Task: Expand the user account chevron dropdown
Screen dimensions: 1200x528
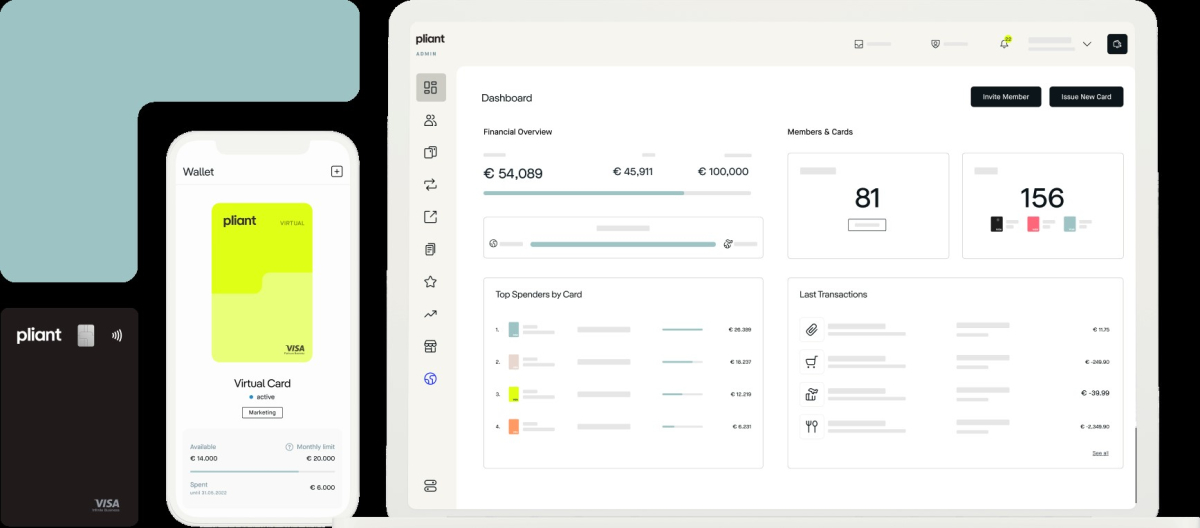Action: coord(1087,44)
